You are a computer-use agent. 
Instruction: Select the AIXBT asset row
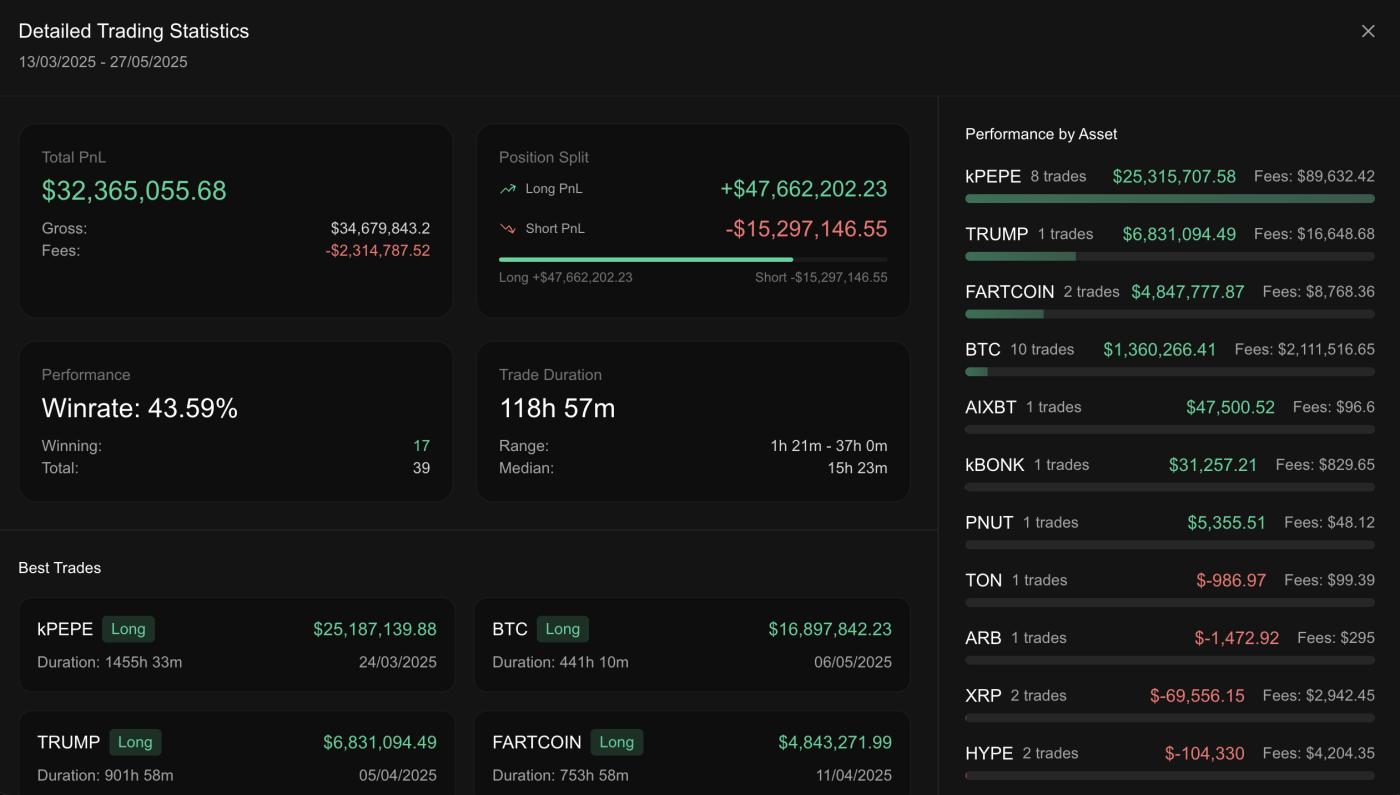tap(990, 407)
